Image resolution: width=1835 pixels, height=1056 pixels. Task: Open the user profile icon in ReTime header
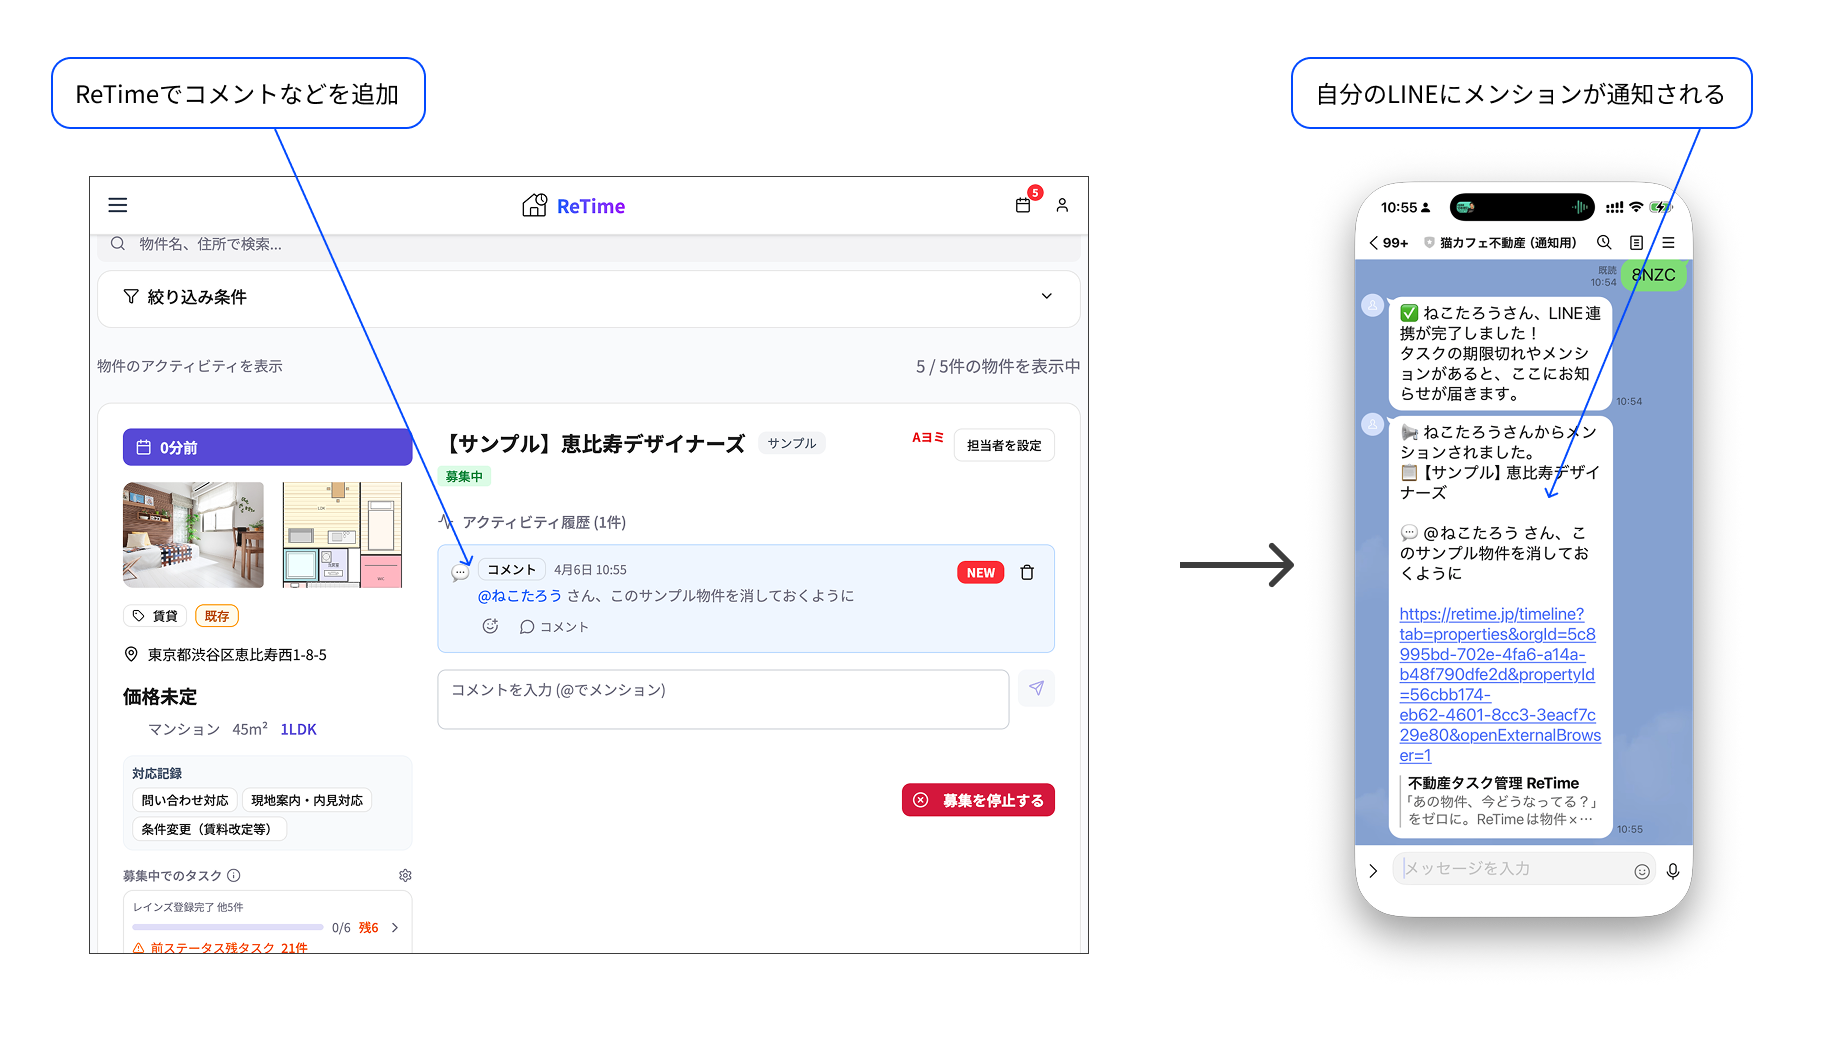pos(1062,205)
